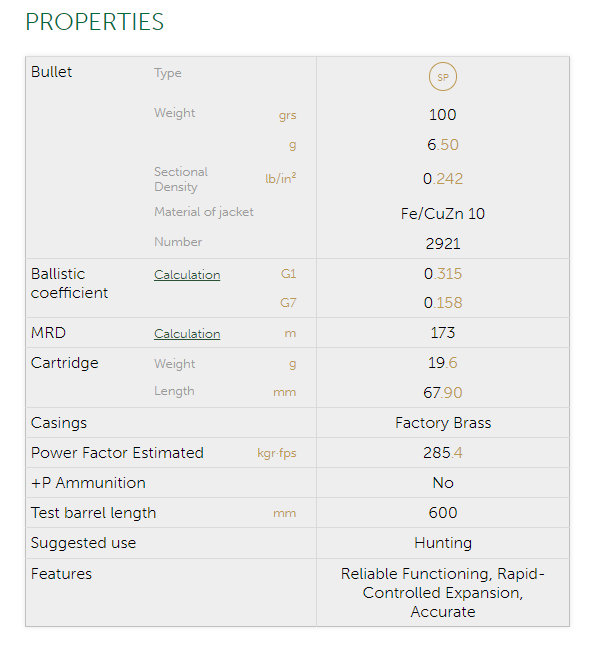Select MRD value 173
This screenshot has width=600, height=647.
(442, 333)
